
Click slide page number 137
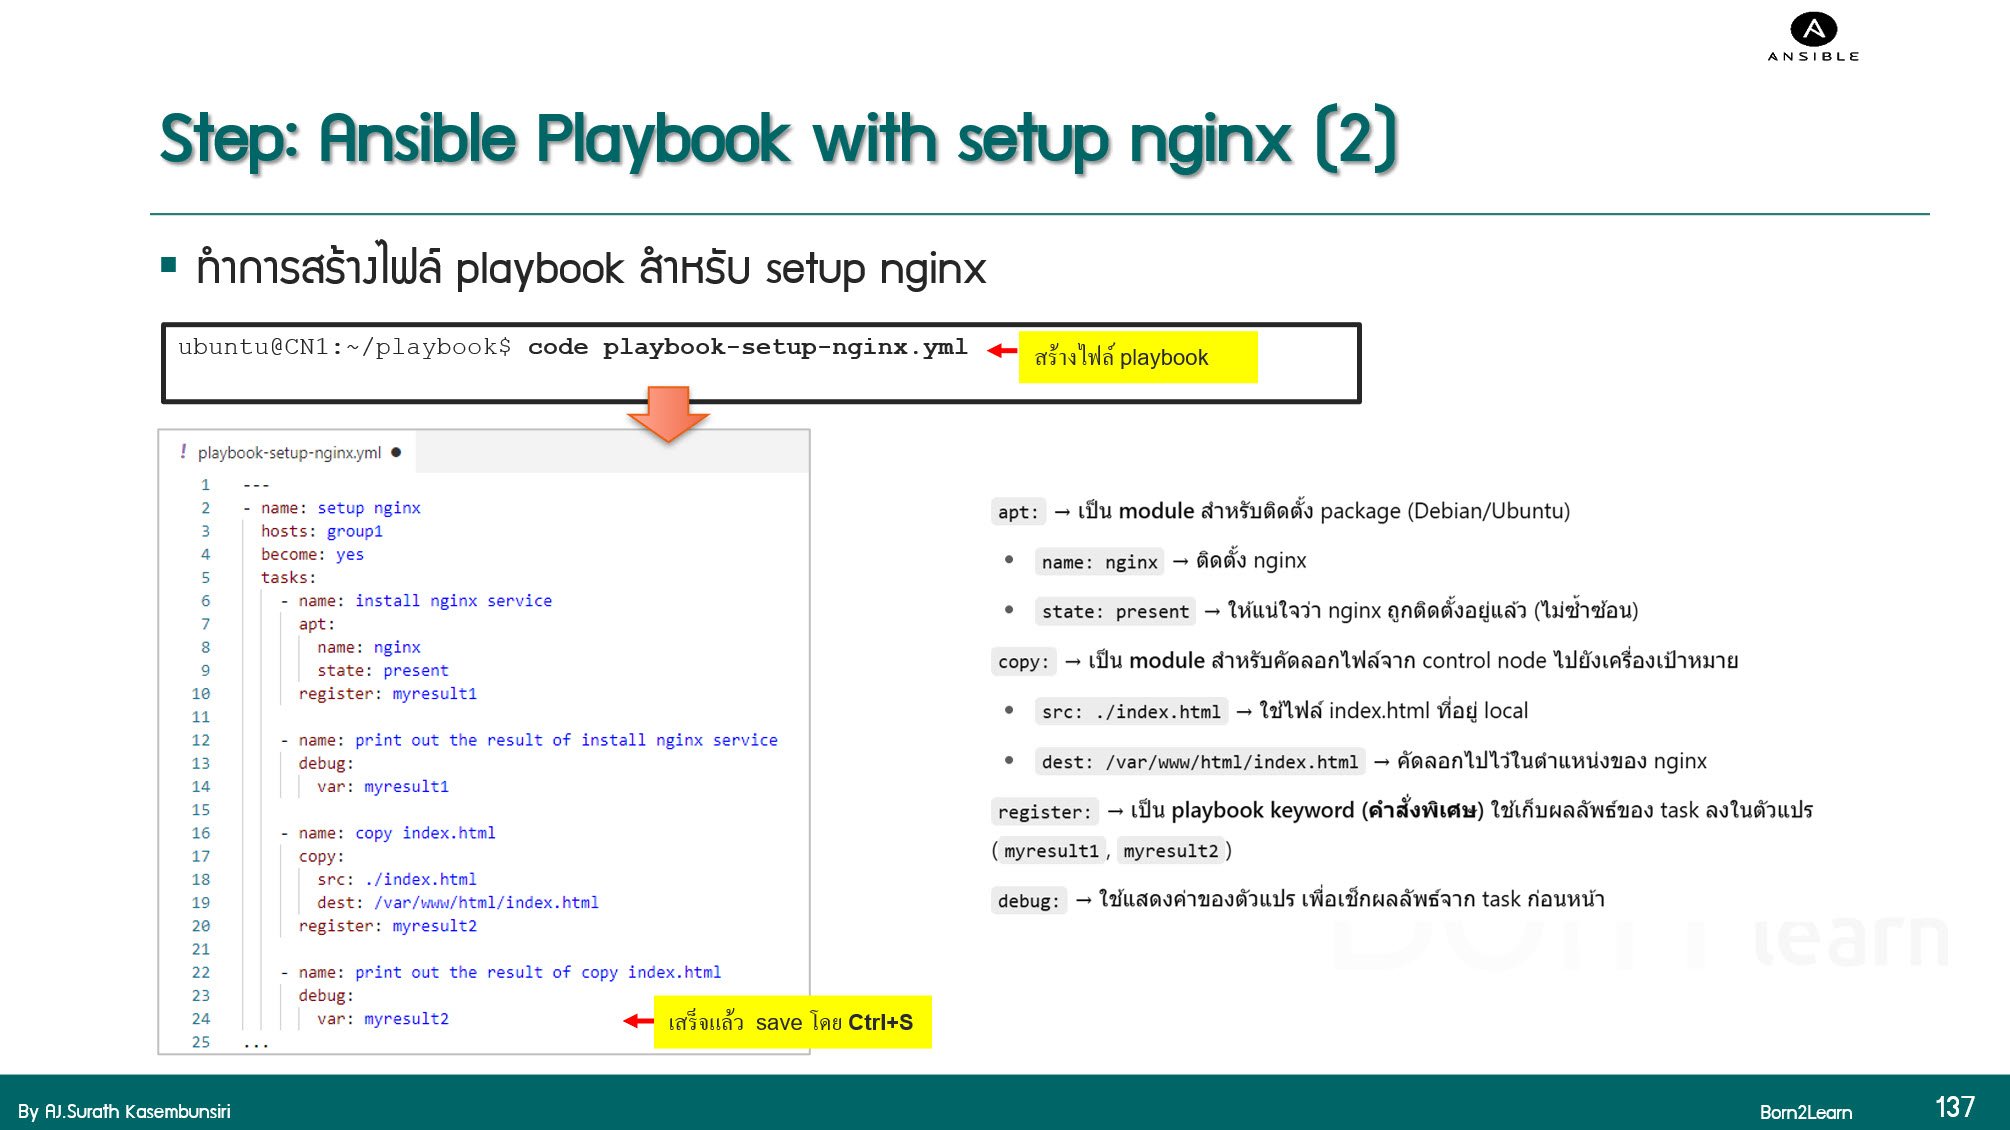[x=1955, y=1107]
